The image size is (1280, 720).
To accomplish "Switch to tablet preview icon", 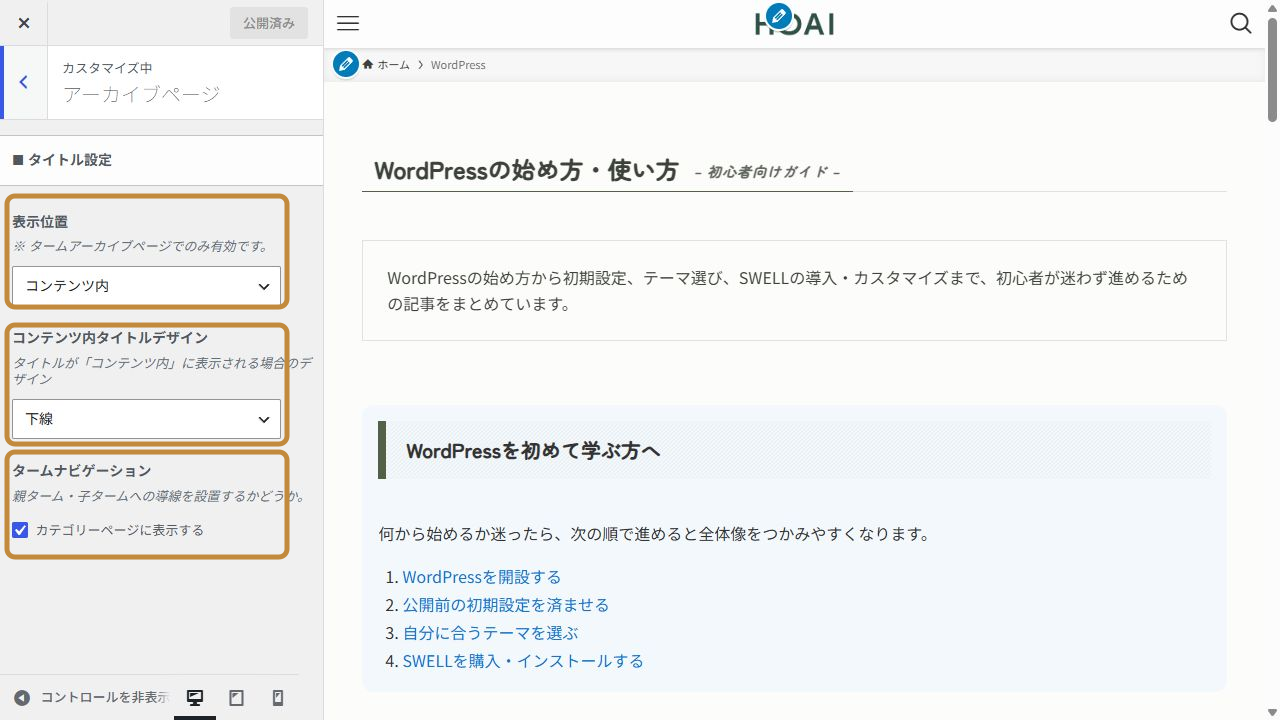I will click(237, 698).
